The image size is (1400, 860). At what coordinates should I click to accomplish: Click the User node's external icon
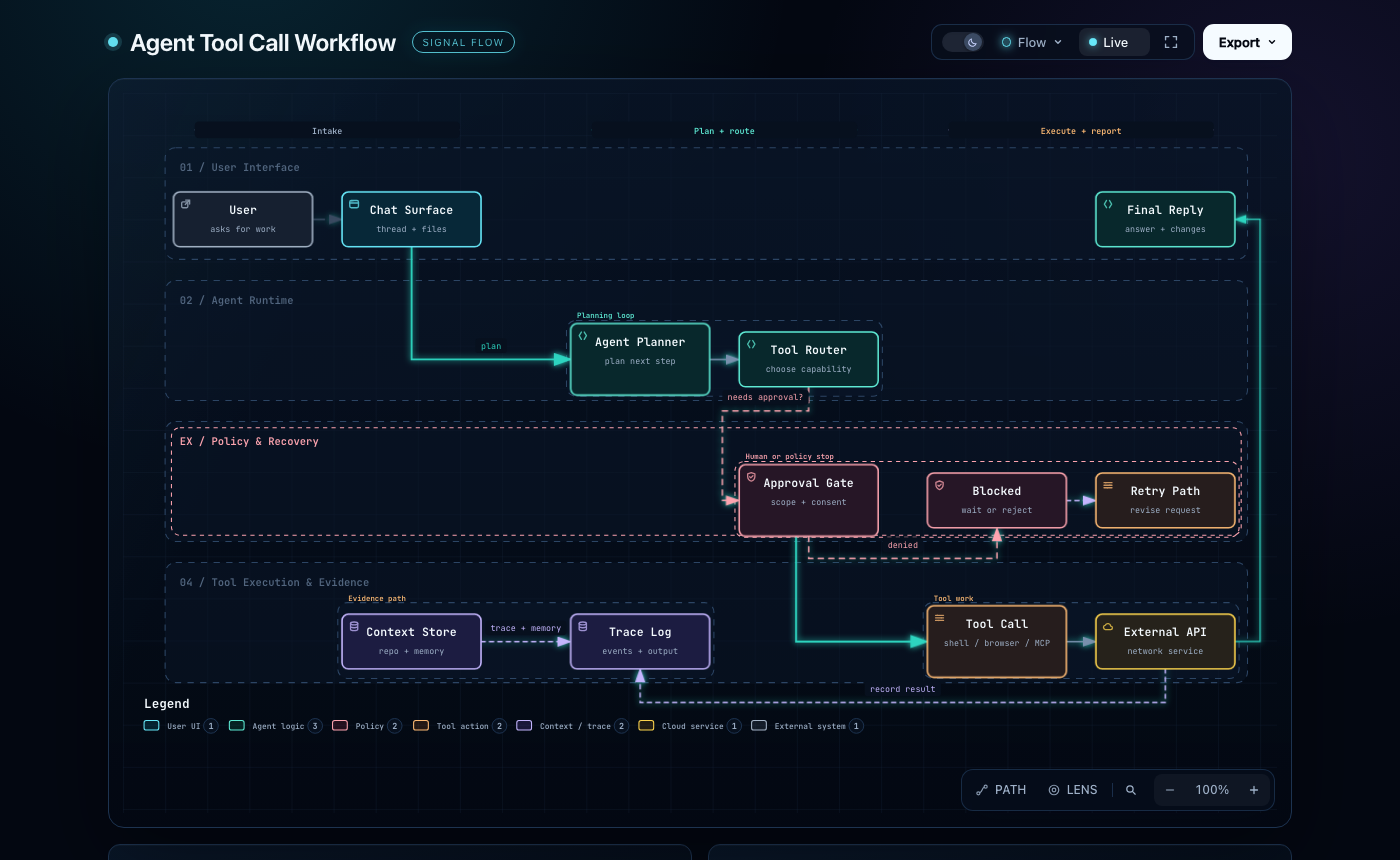(186, 204)
